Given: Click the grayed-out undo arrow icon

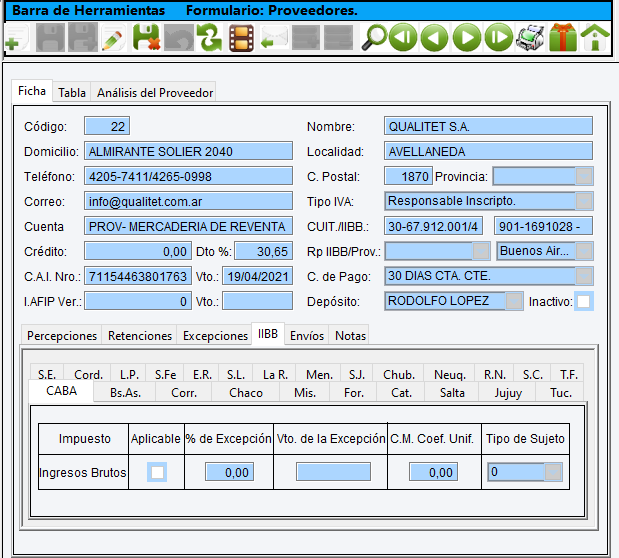Looking at the screenshot, I should (178, 38).
